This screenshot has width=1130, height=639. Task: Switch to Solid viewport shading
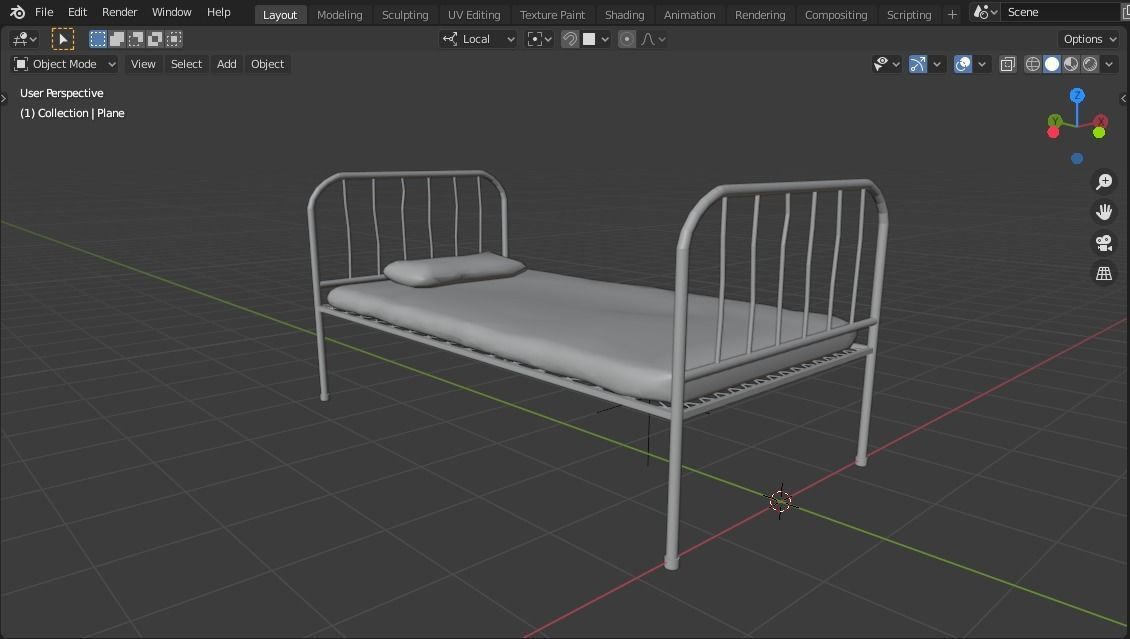coord(1052,64)
